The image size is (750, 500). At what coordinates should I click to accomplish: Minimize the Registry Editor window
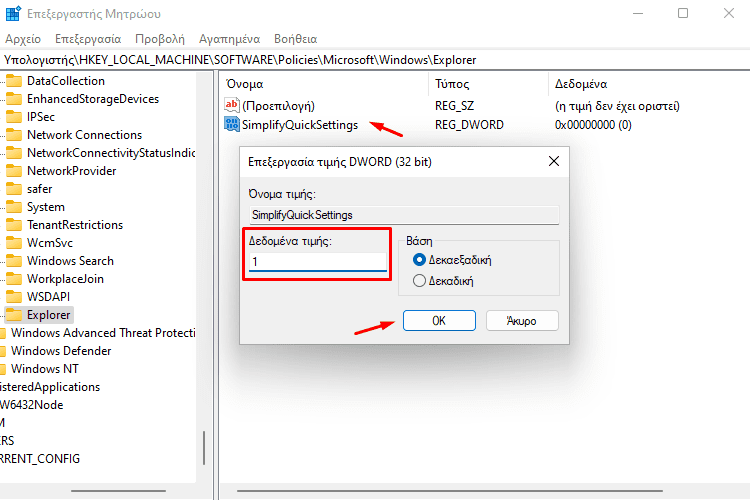[638, 13]
